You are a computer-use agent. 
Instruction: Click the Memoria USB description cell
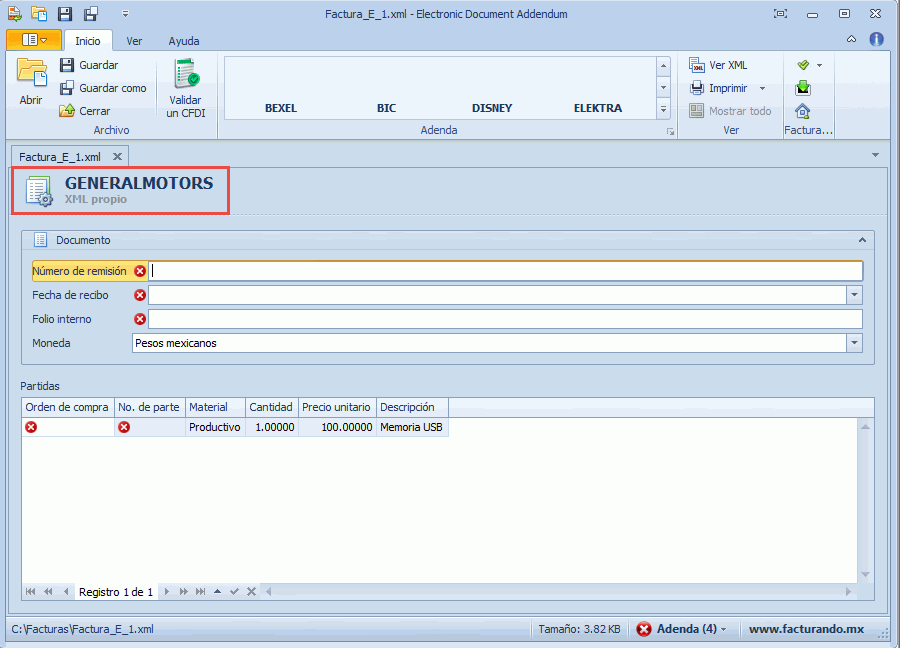tap(412, 427)
